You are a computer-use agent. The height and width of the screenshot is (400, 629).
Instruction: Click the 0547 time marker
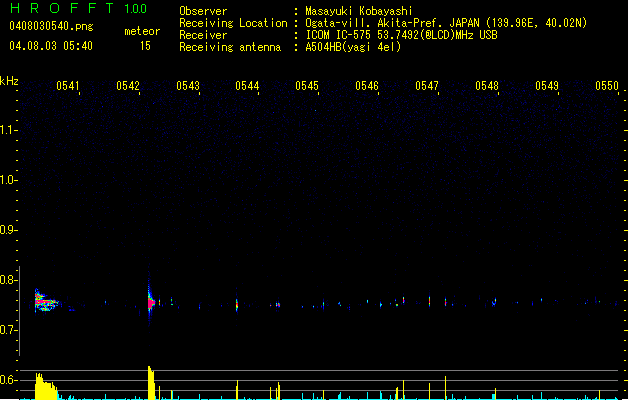tap(427, 86)
